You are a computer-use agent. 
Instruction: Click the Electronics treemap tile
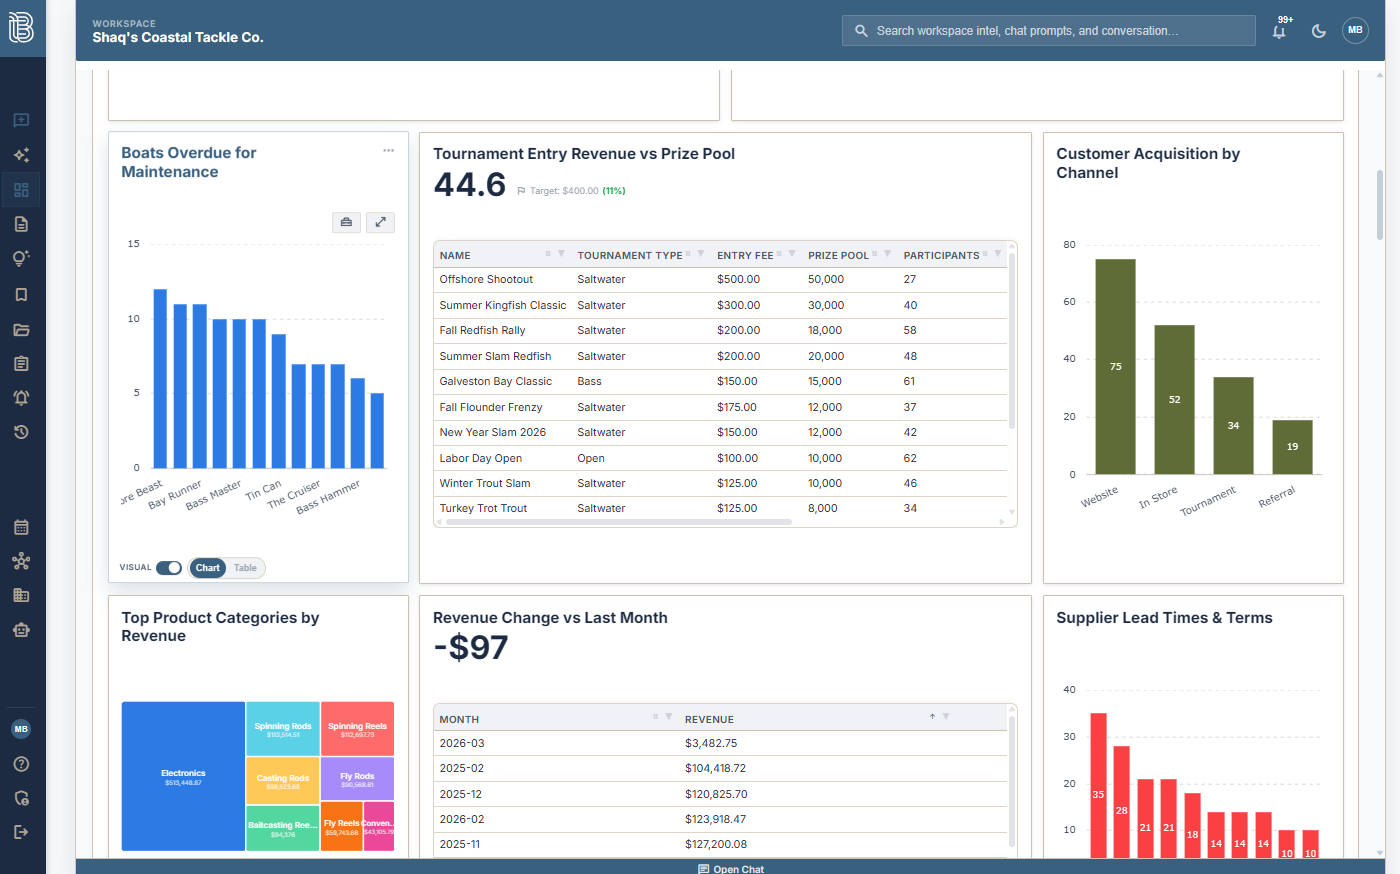click(183, 777)
